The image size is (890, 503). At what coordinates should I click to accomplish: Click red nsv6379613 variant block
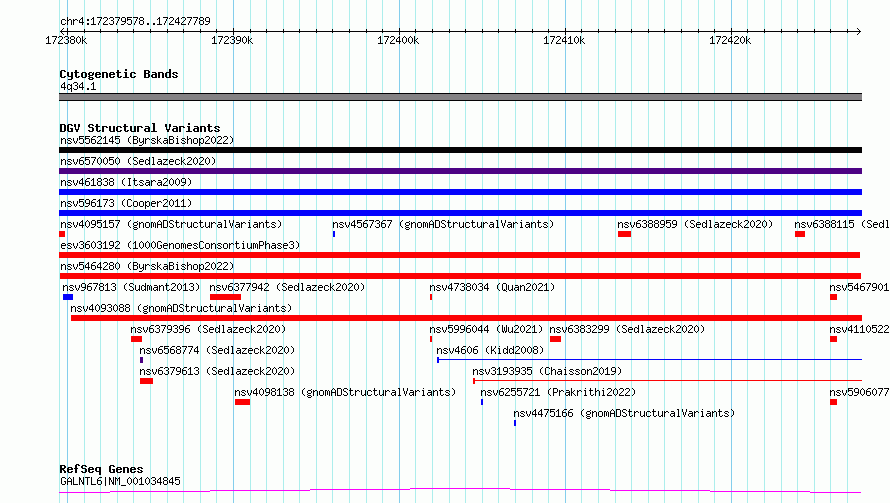pyautogui.click(x=146, y=381)
